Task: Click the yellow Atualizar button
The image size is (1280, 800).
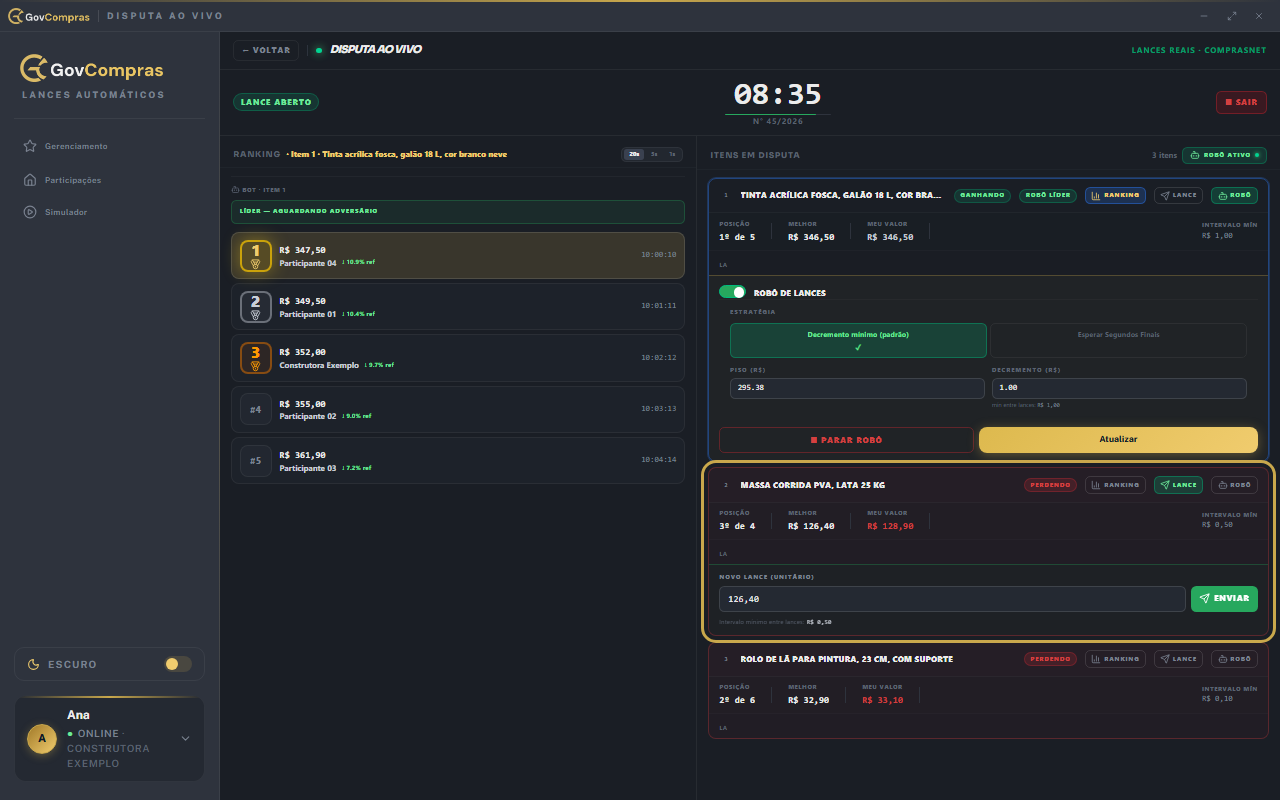Action: pyautogui.click(x=1118, y=440)
